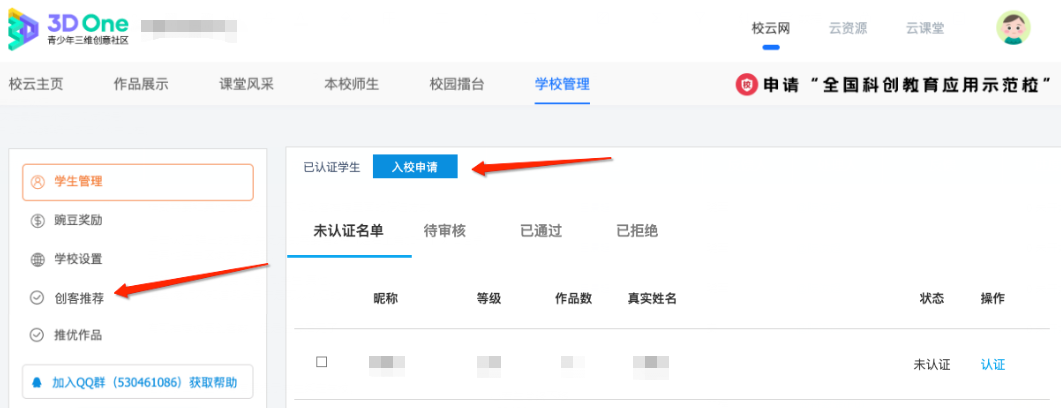This screenshot has width=1061, height=408.
Task: Click the 学生管理 person icon
Action: coord(38,181)
